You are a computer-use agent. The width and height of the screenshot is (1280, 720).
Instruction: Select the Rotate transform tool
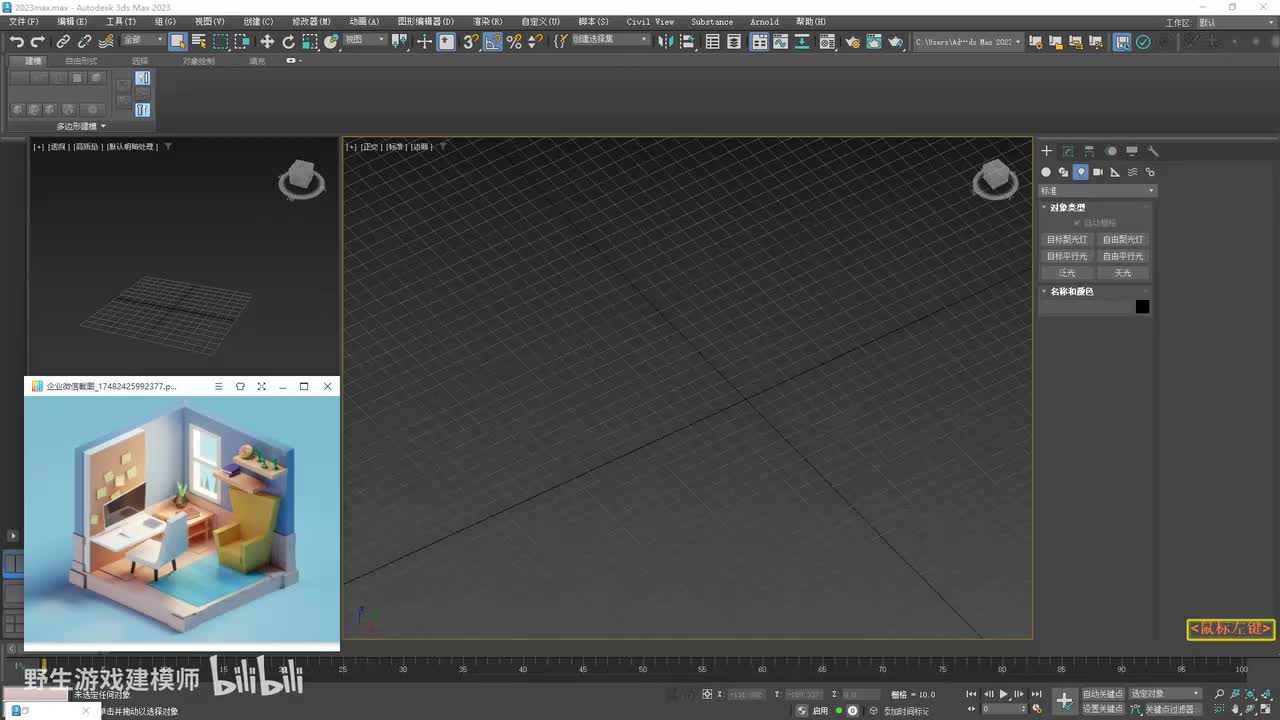pos(288,41)
